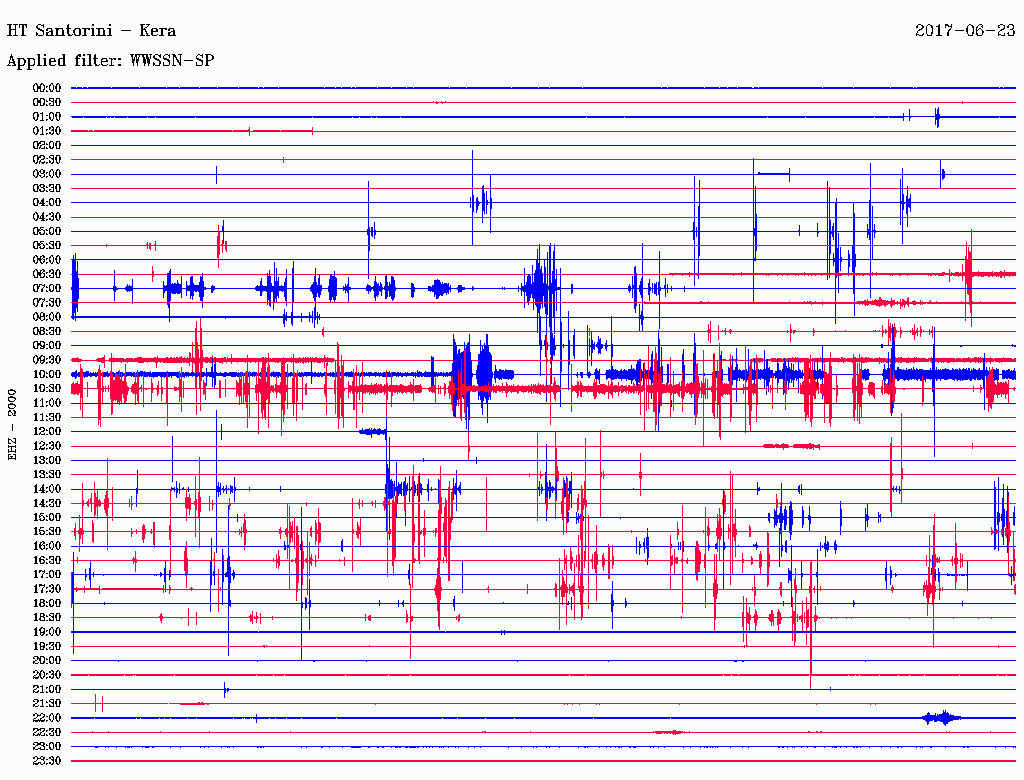Select the 16:00 time label
This screenshot has width=1024, height=780.
click(47, 545)
